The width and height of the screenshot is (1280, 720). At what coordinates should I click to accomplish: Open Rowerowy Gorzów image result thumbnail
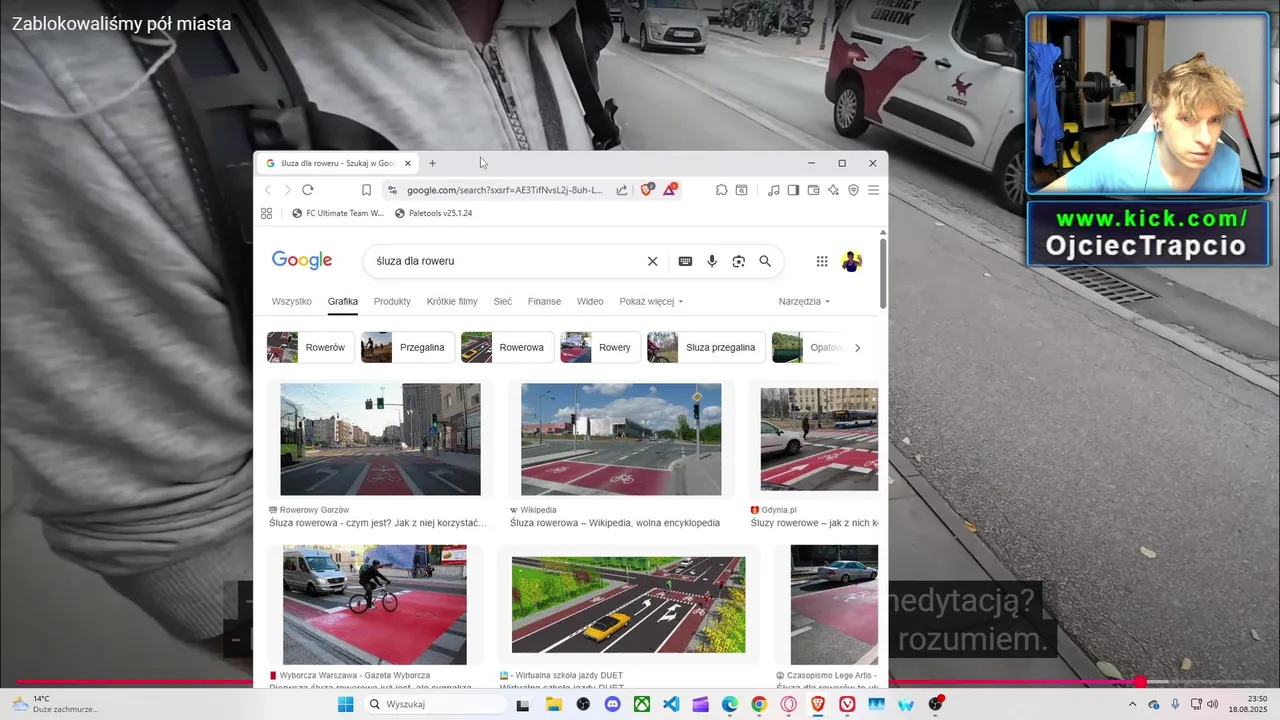click(380, 439)
